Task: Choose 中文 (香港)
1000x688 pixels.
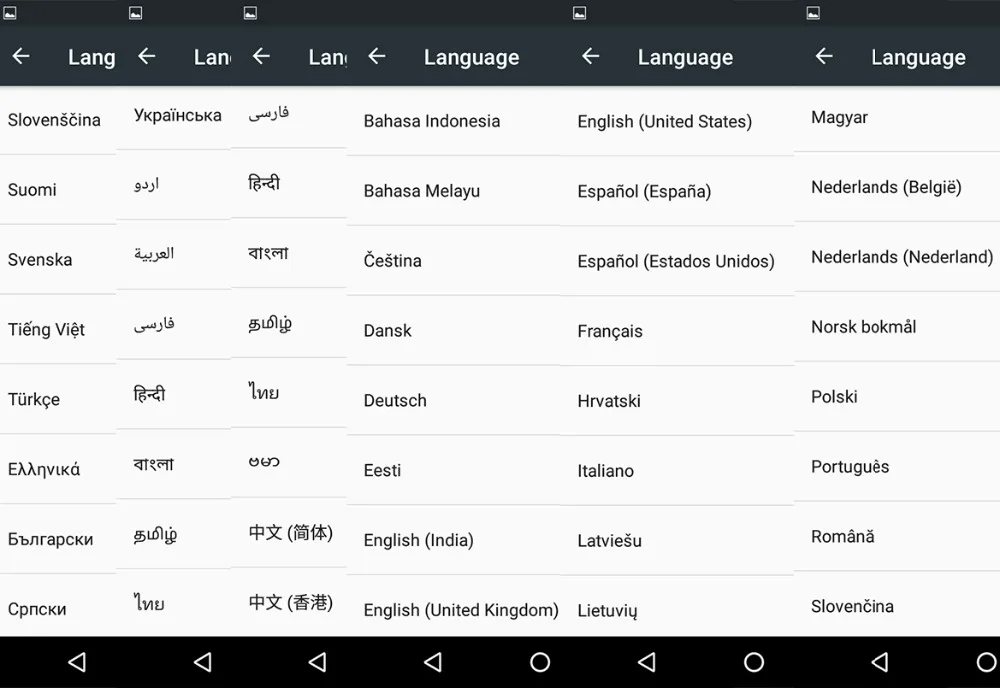Action: [289, 603]
